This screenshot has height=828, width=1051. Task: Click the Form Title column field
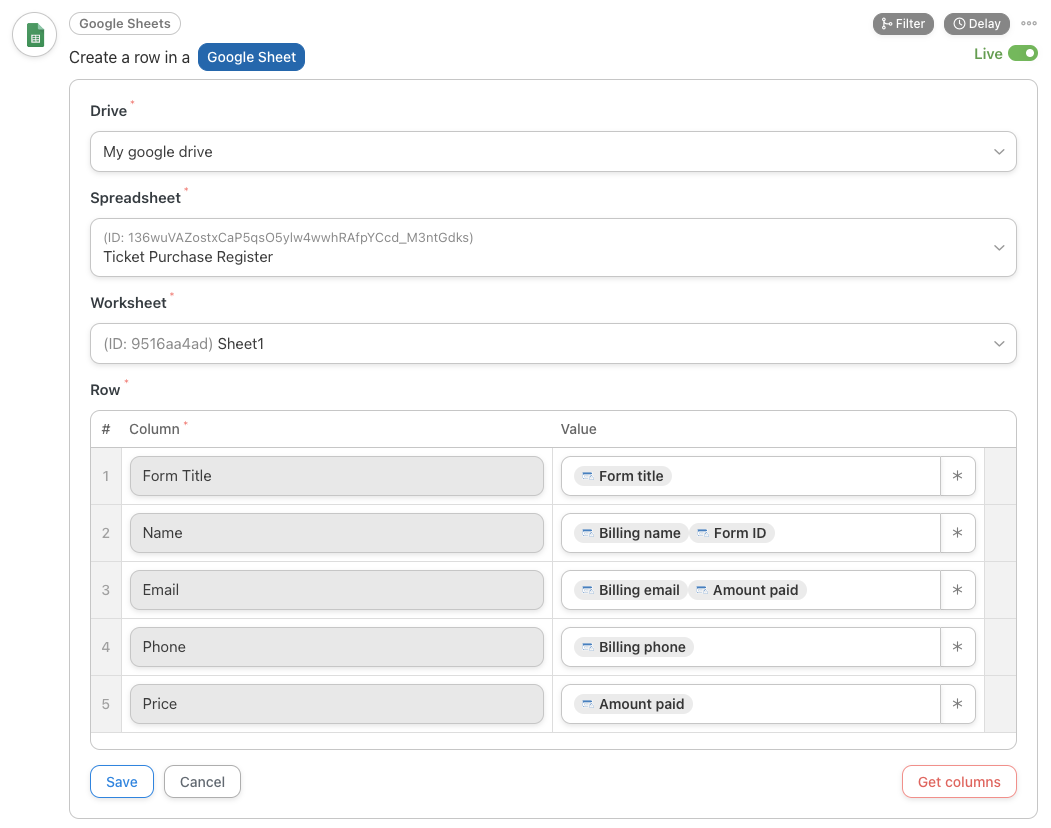(x=336, y=476)
